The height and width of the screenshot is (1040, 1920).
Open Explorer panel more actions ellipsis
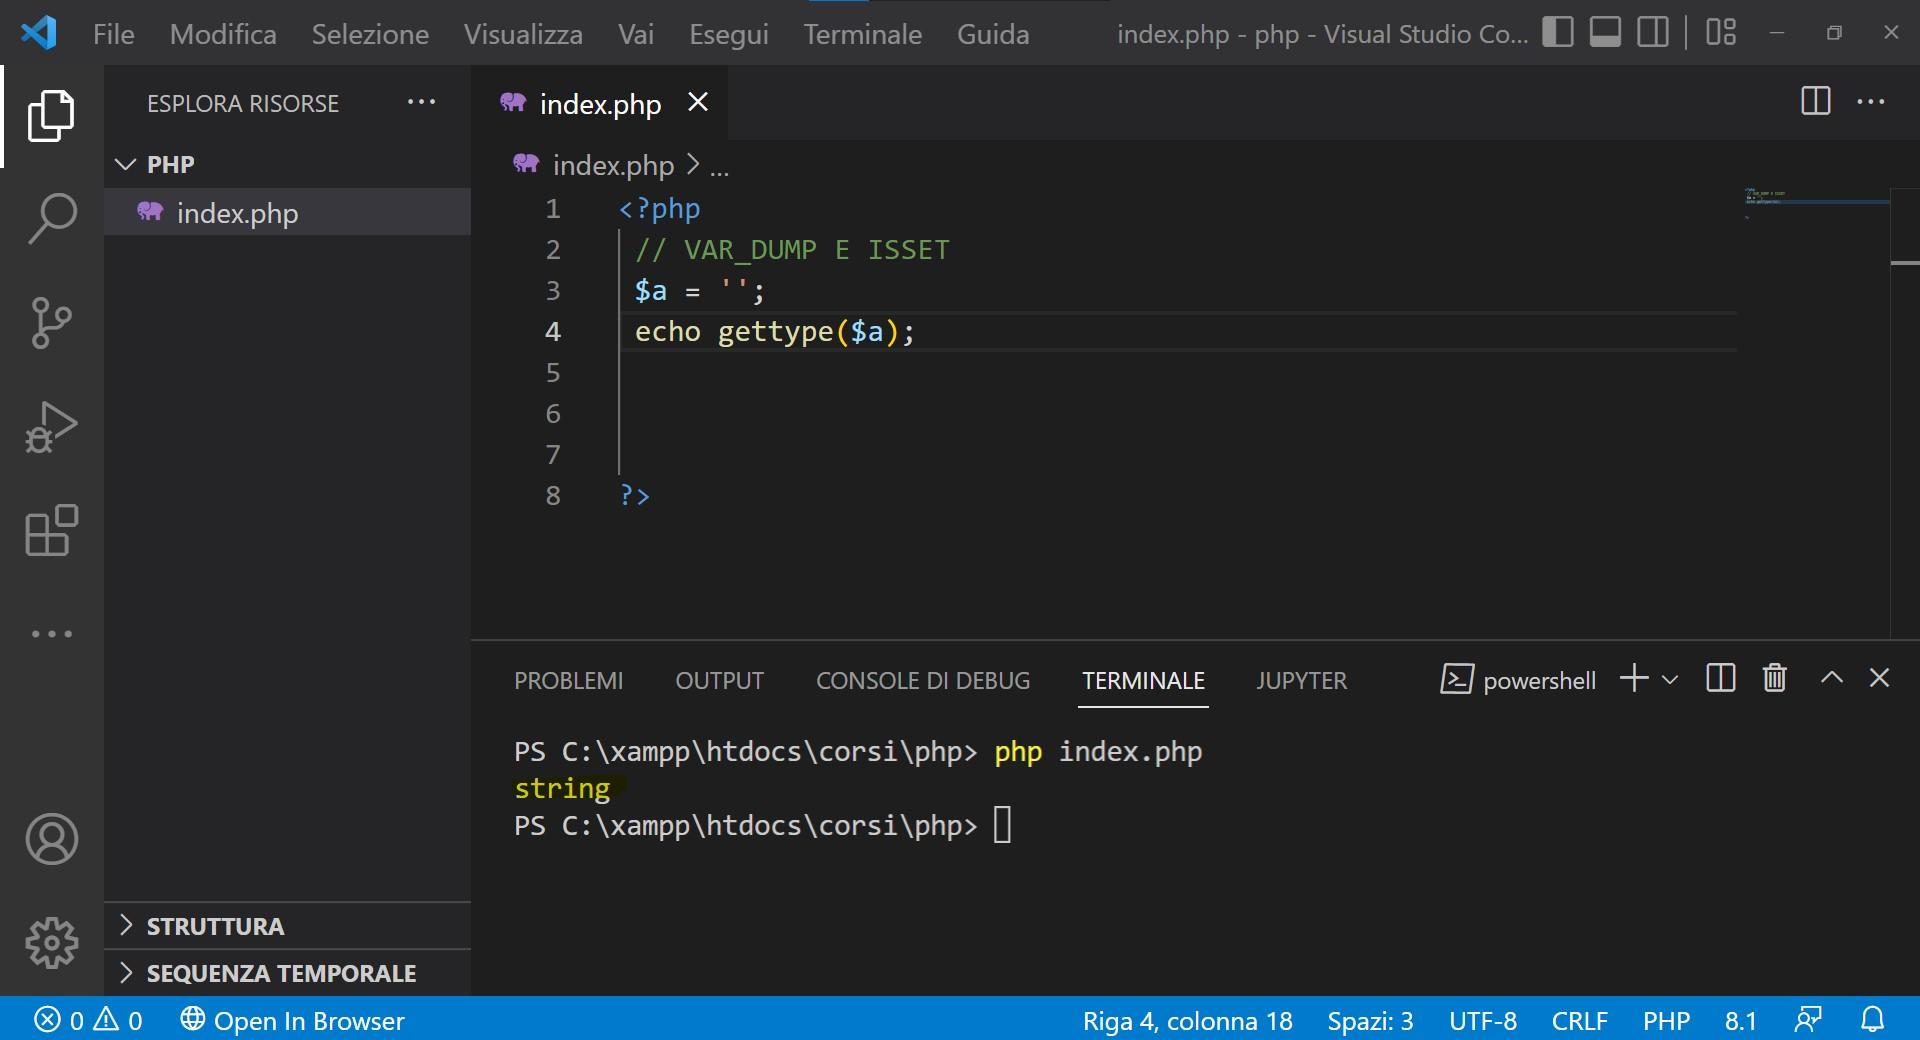pos(421,102)
